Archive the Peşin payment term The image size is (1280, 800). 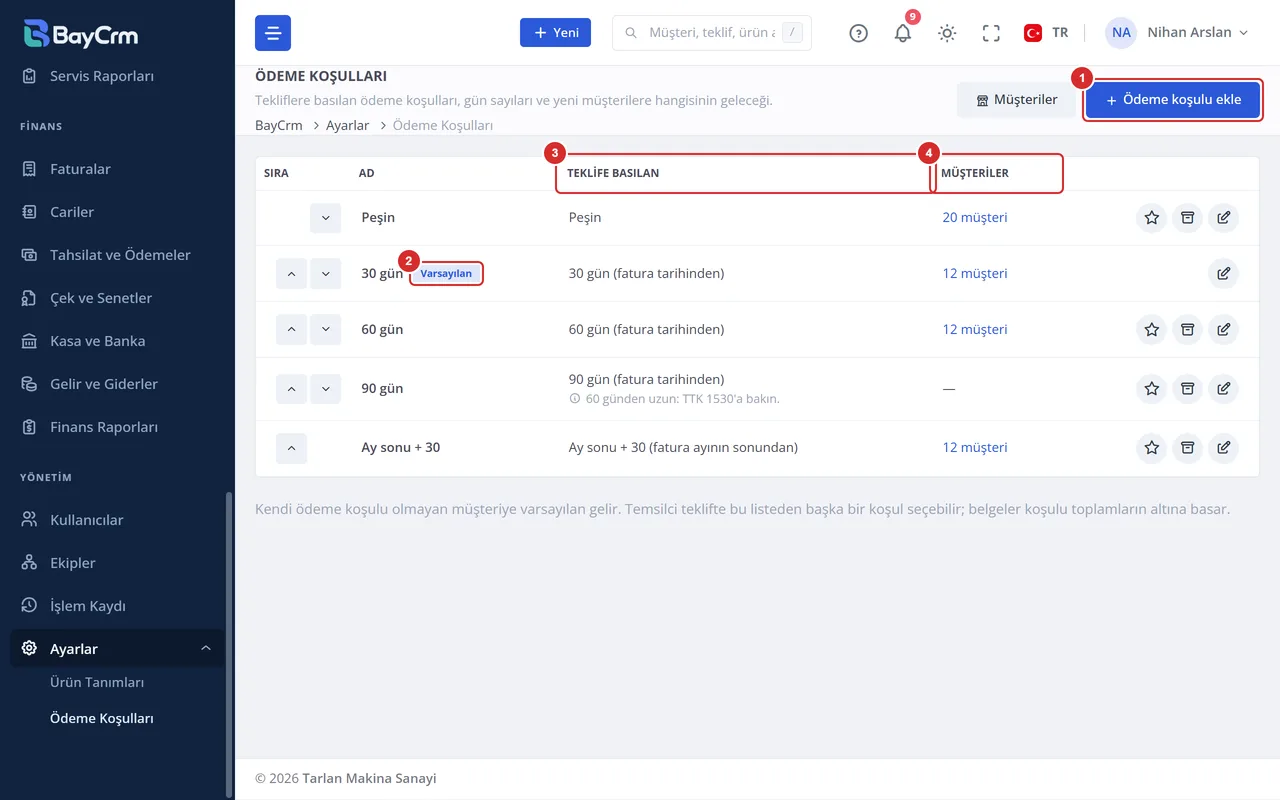point(1188,217)
